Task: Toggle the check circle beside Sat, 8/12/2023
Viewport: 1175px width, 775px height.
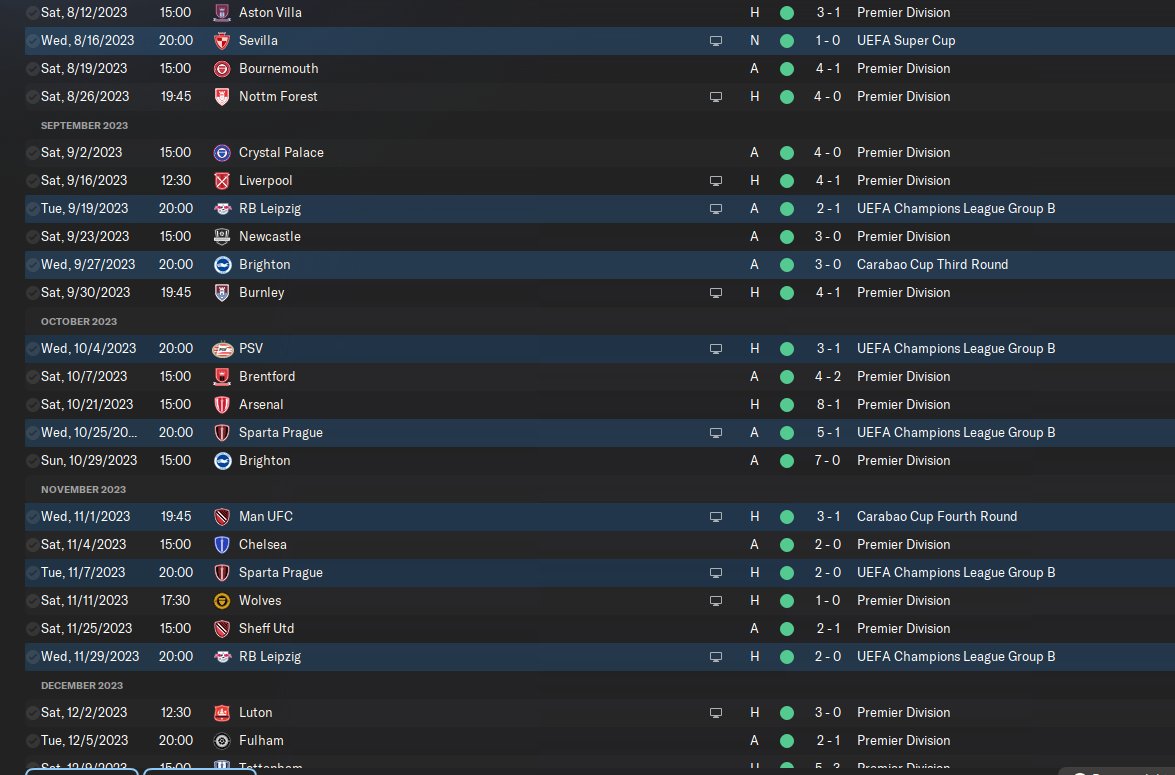Action: [x=32, y=13]
